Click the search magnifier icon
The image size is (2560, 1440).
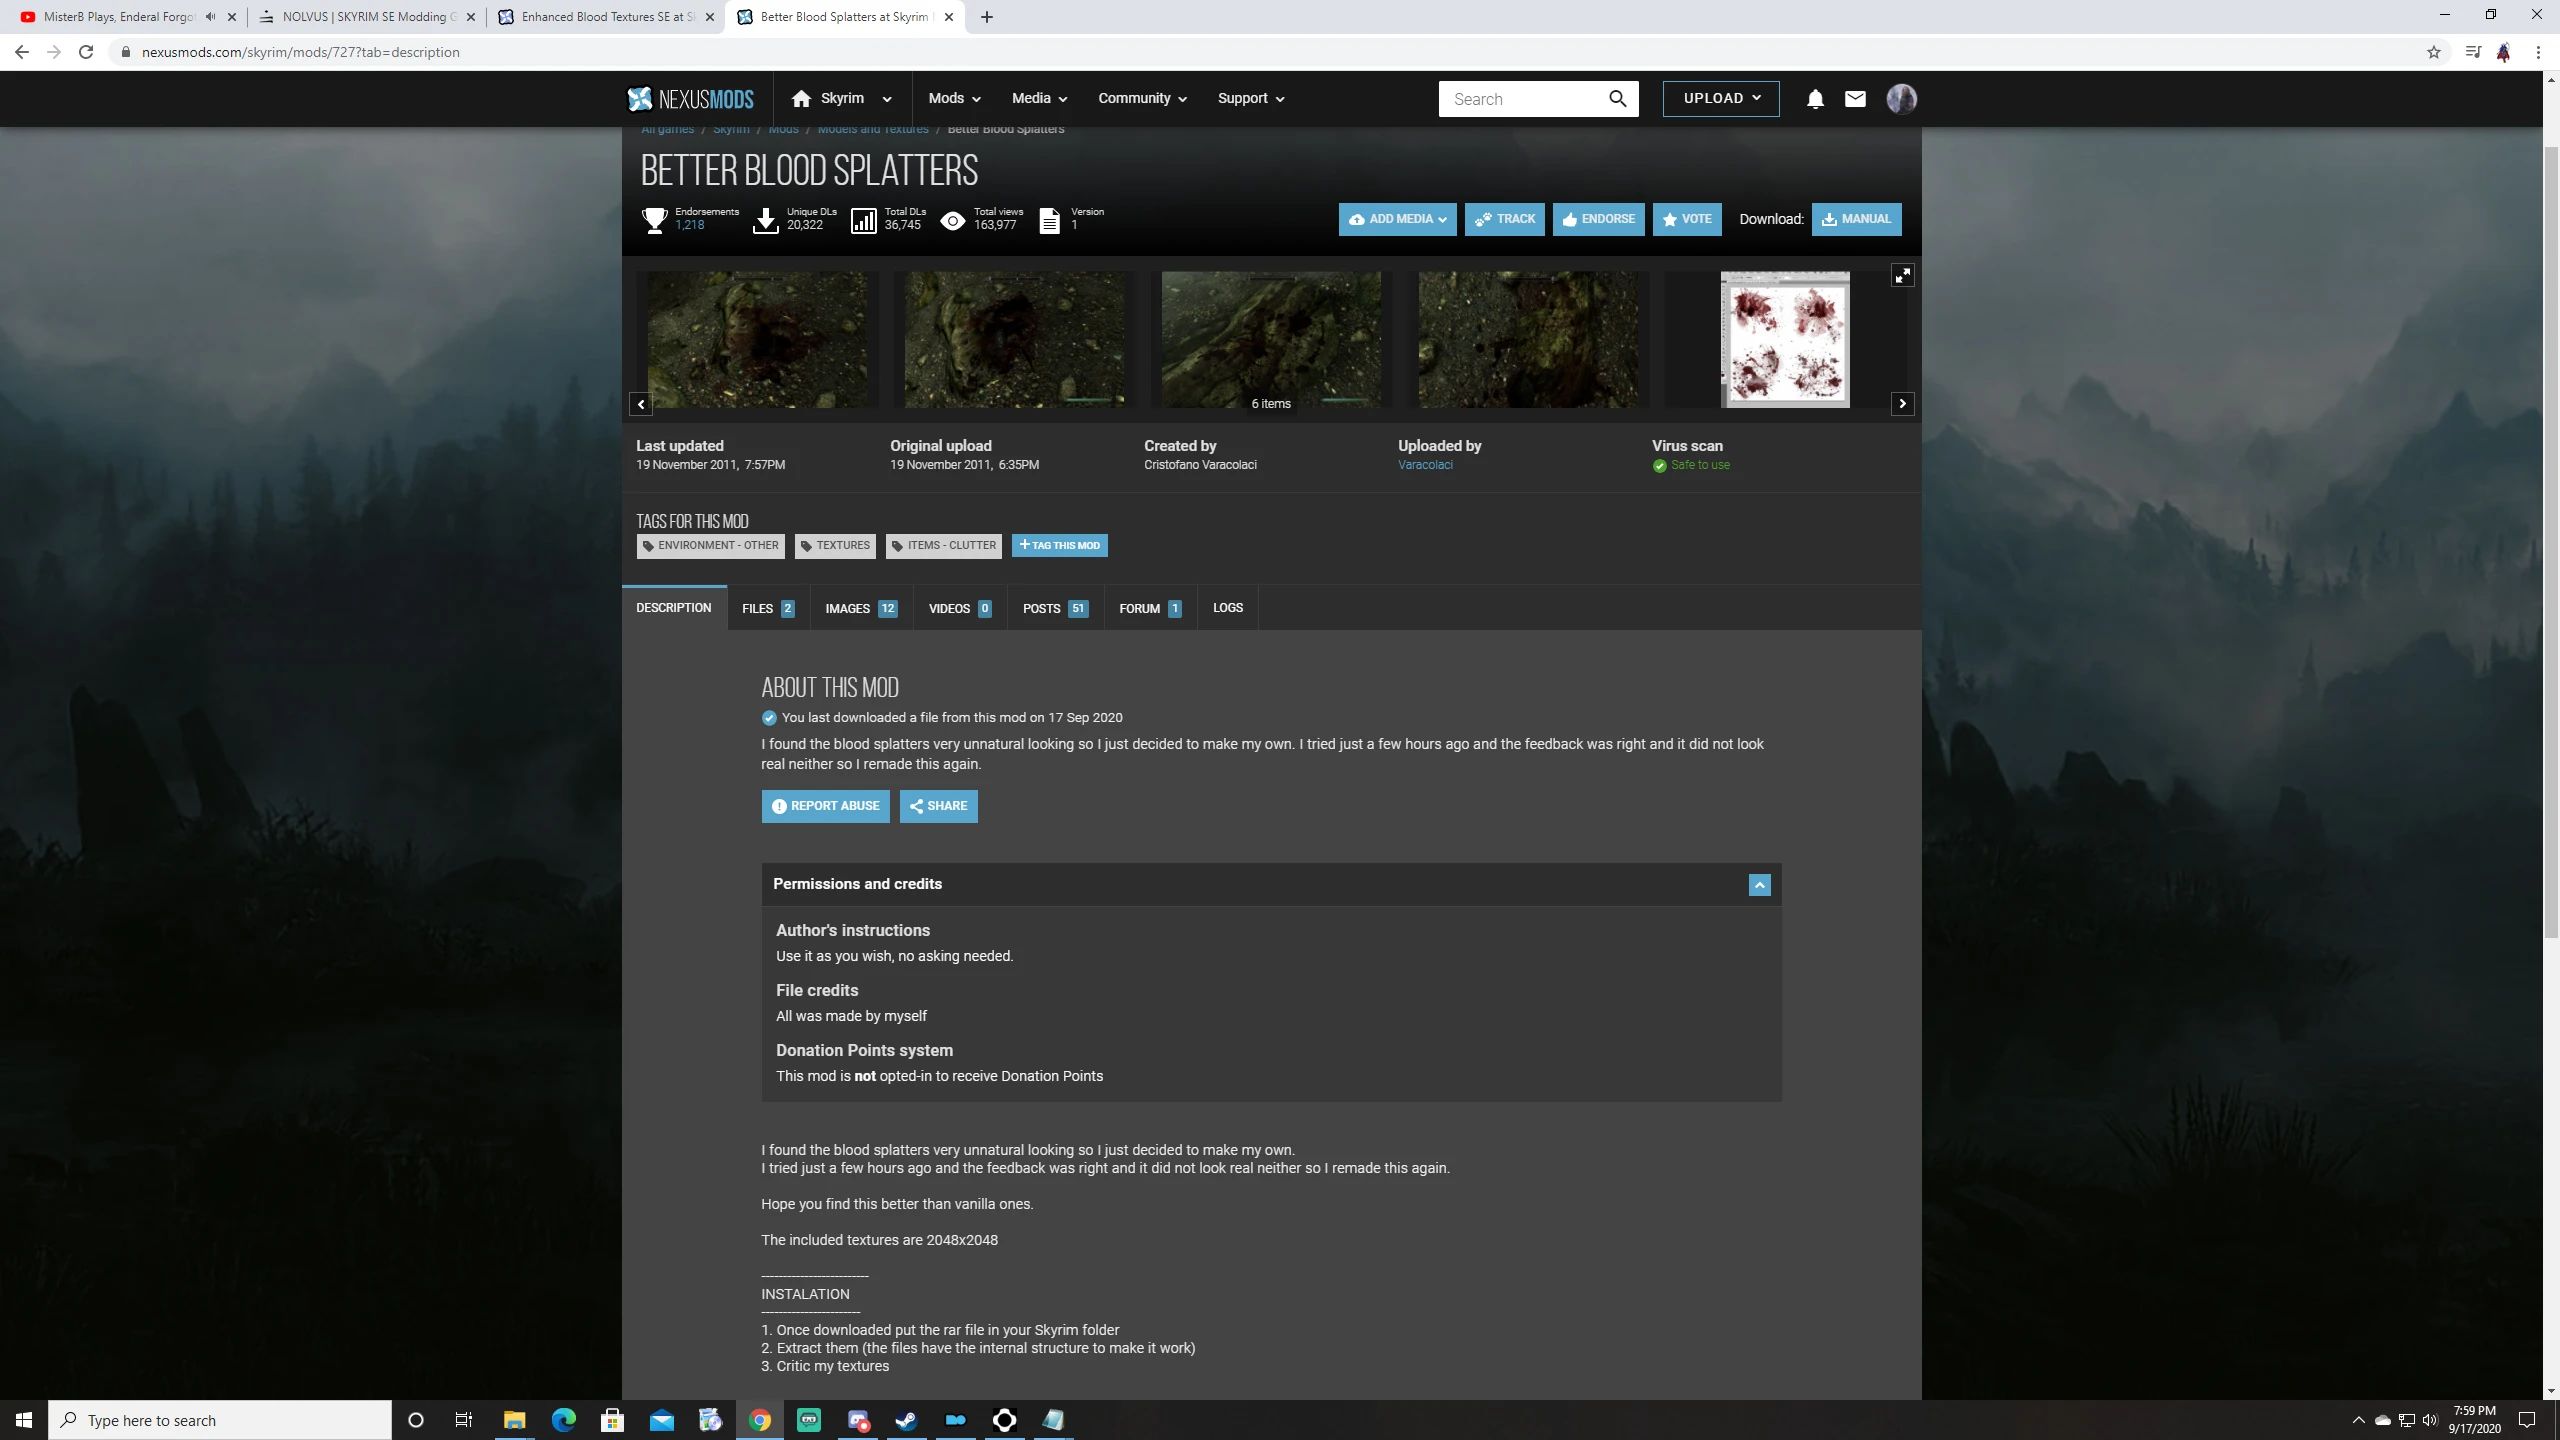click(1617, 98)
